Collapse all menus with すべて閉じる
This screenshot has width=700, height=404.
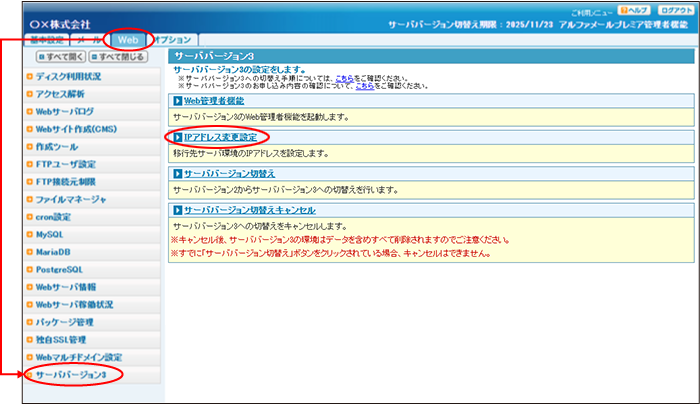point(120,56)
